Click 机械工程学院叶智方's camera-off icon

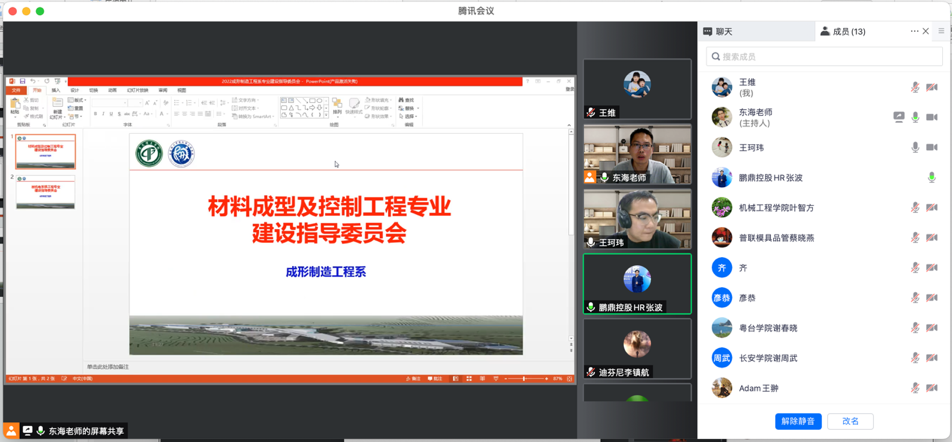coord(932,208)
